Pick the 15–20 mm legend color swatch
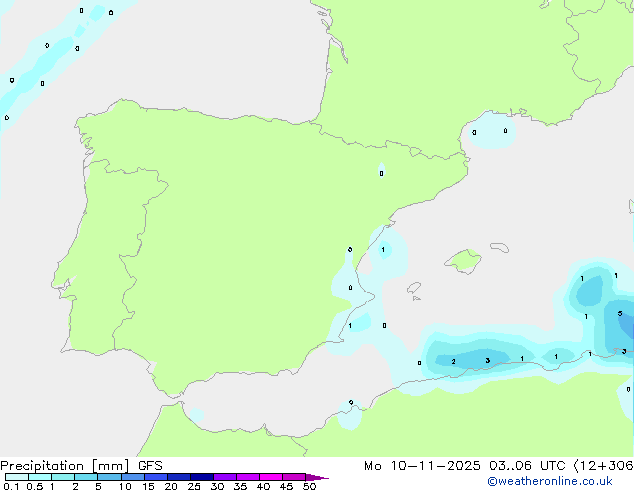Image resolution: width=634 pixels, height=490 pixels. click(155, 477)
